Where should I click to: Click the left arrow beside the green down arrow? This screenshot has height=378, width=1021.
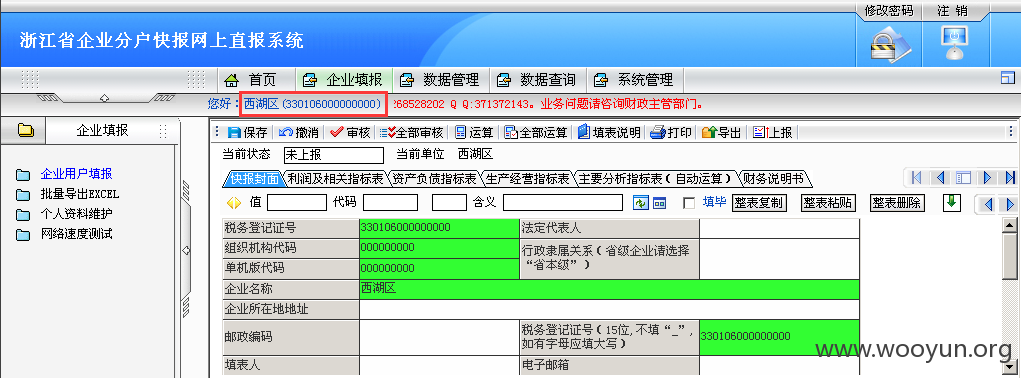(988, 204)
